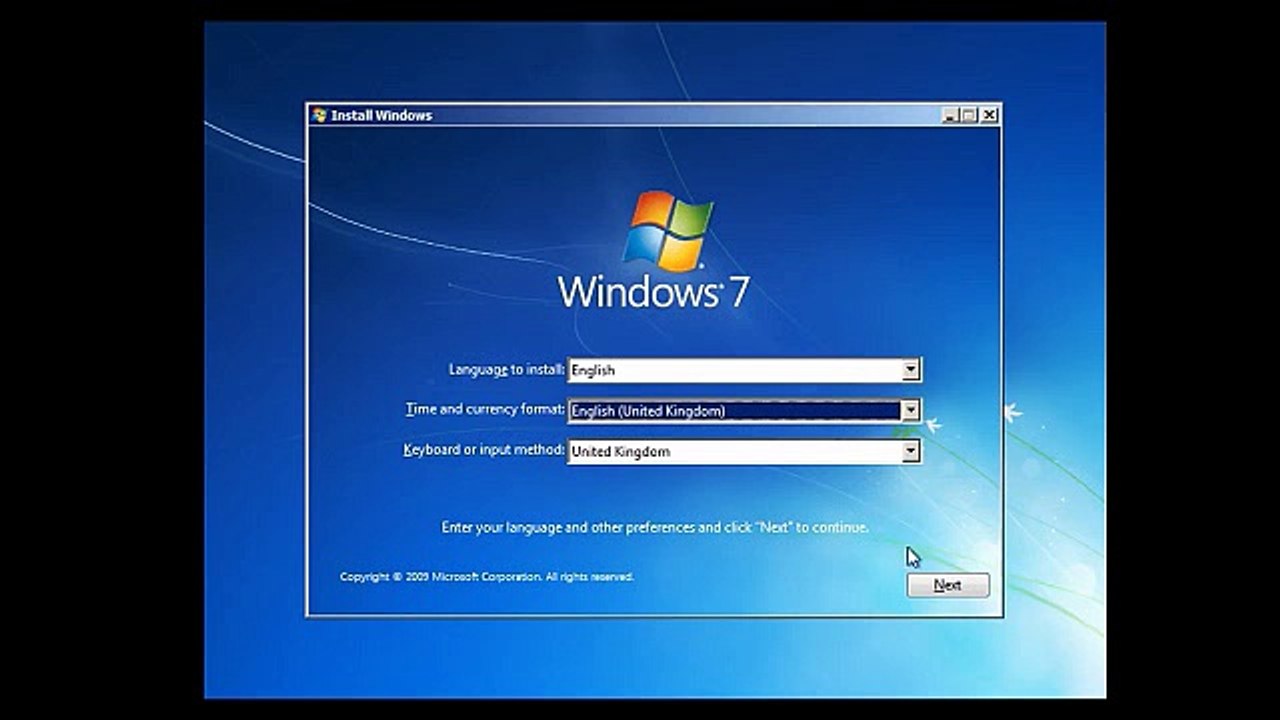Expand the Time and currency format dropdown arrow
This screenshot has width=1280, height=720.
pyautogui.click(x=910, y=410)
